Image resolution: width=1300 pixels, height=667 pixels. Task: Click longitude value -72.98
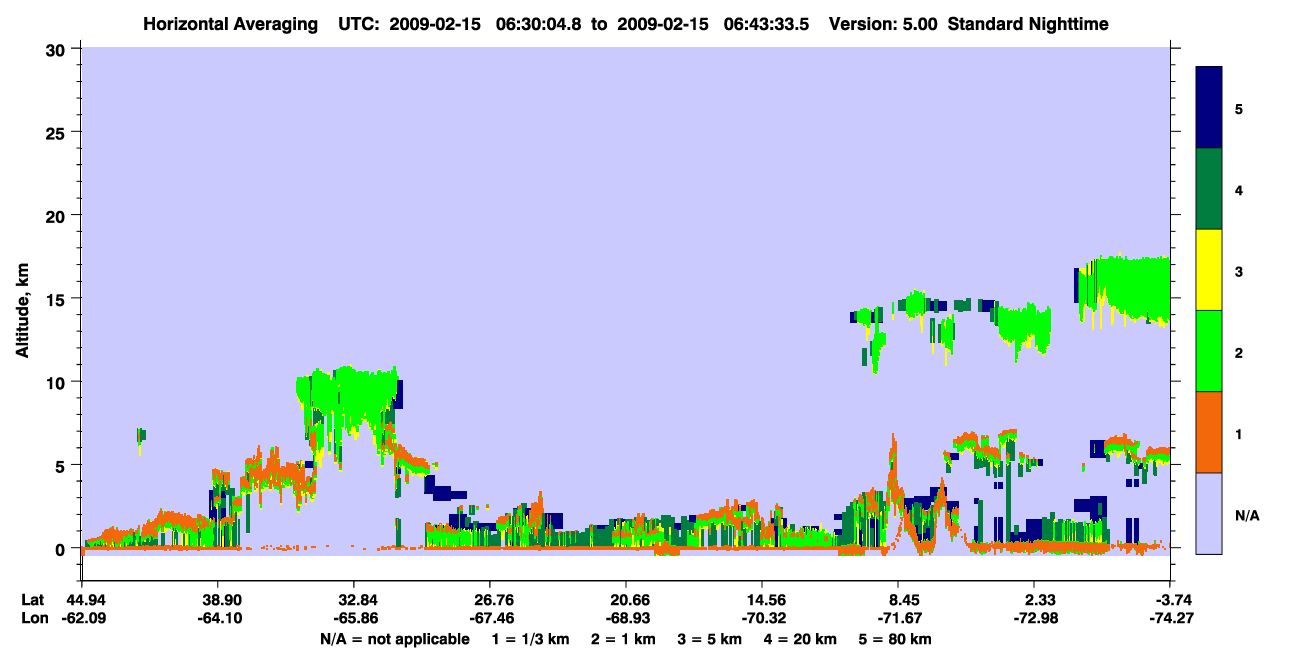click(1034, 618)
